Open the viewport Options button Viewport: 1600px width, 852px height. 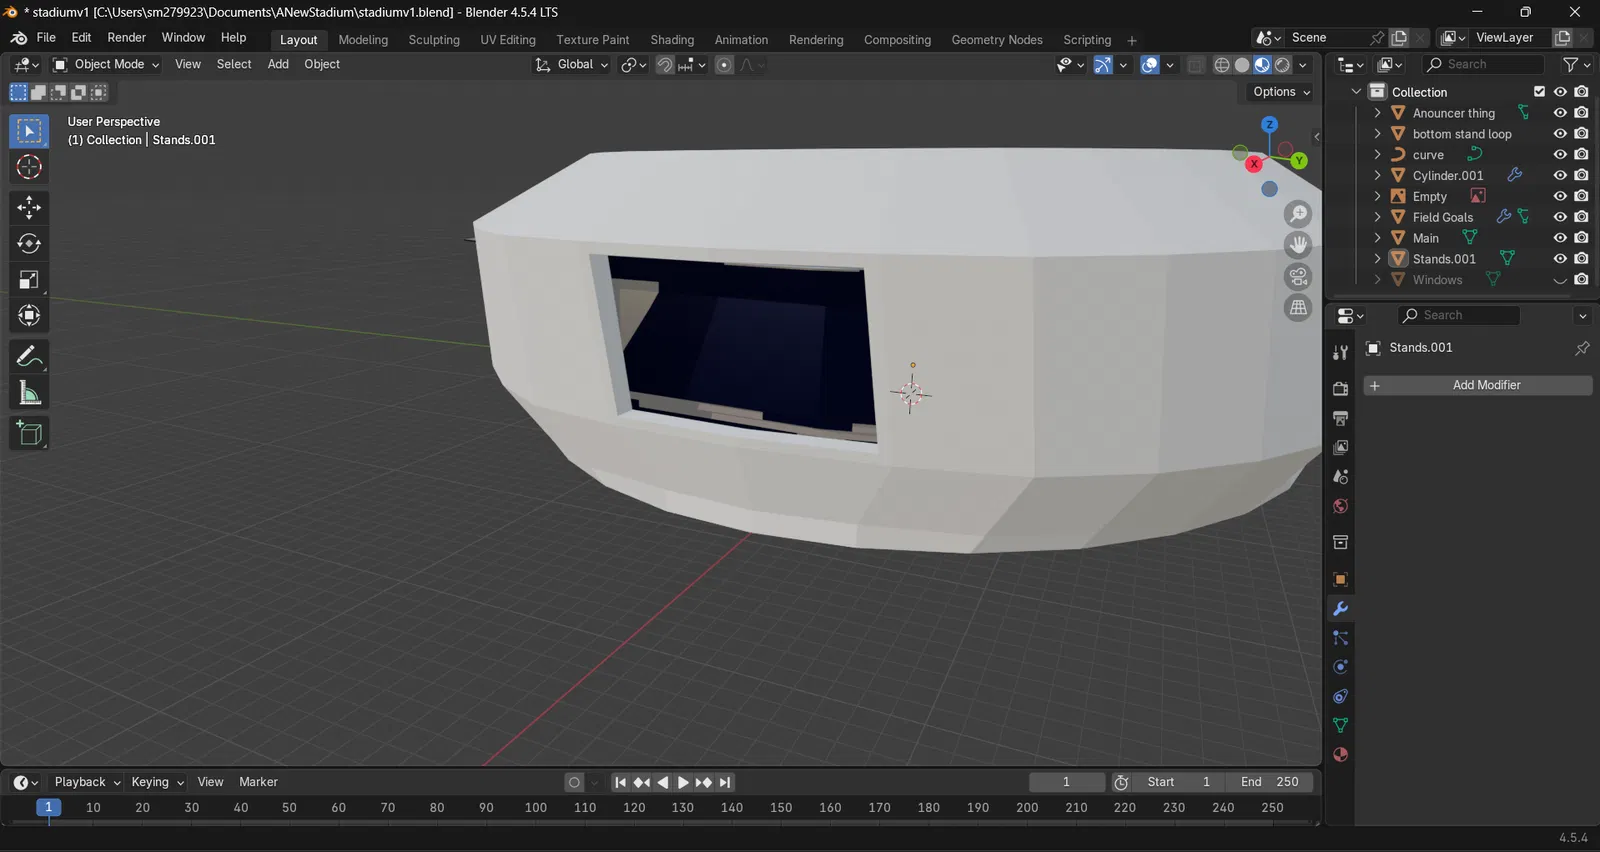[1282, 92]
